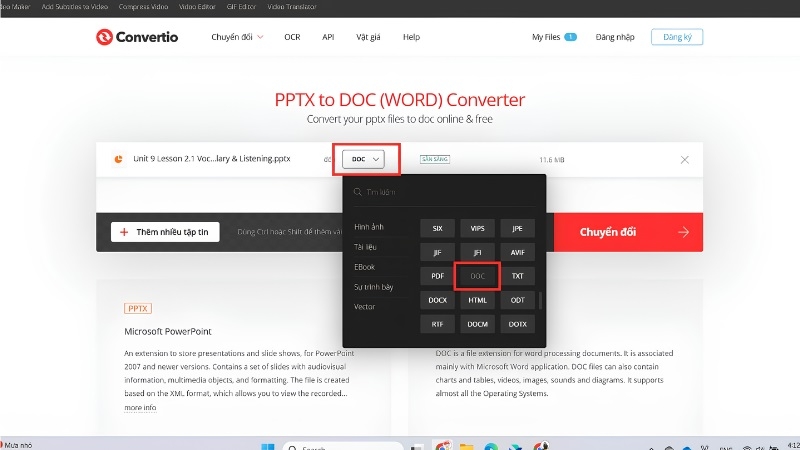Image resolution: width=800 pixels, height=450 pixels.
Task: Click the My Files count badge
Action: 570,37
